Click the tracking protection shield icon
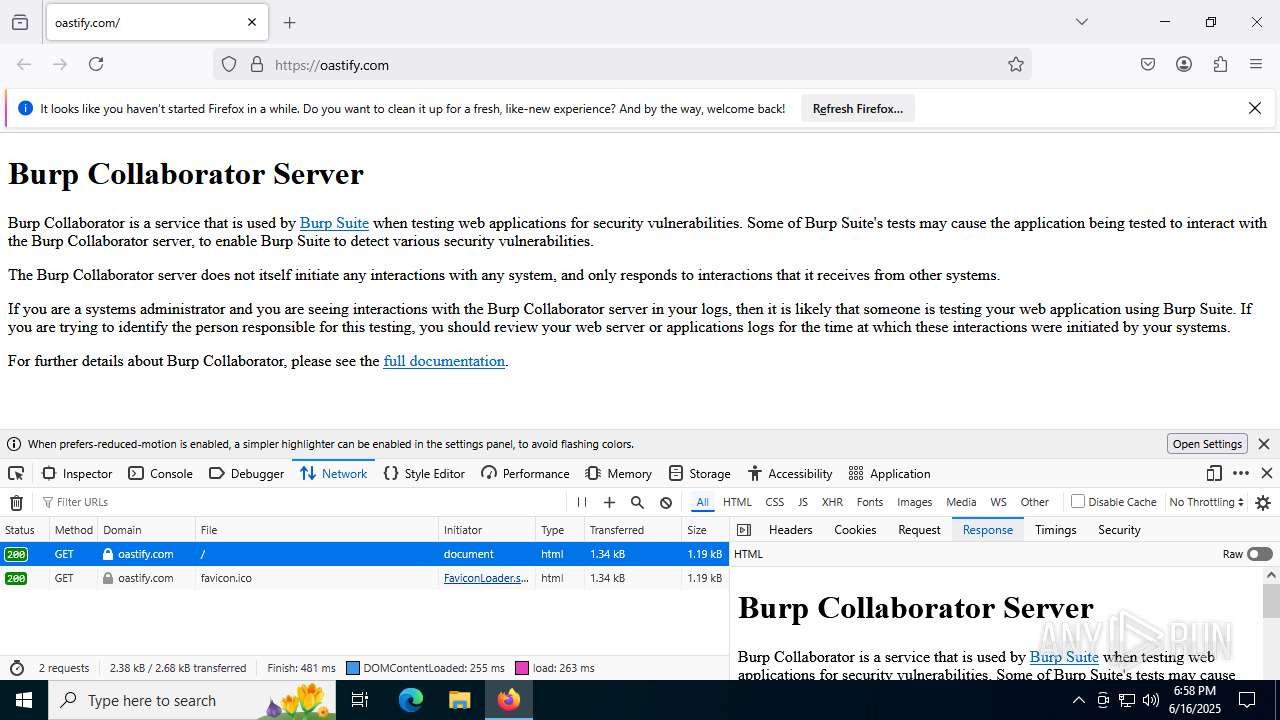 pos(229,64)
